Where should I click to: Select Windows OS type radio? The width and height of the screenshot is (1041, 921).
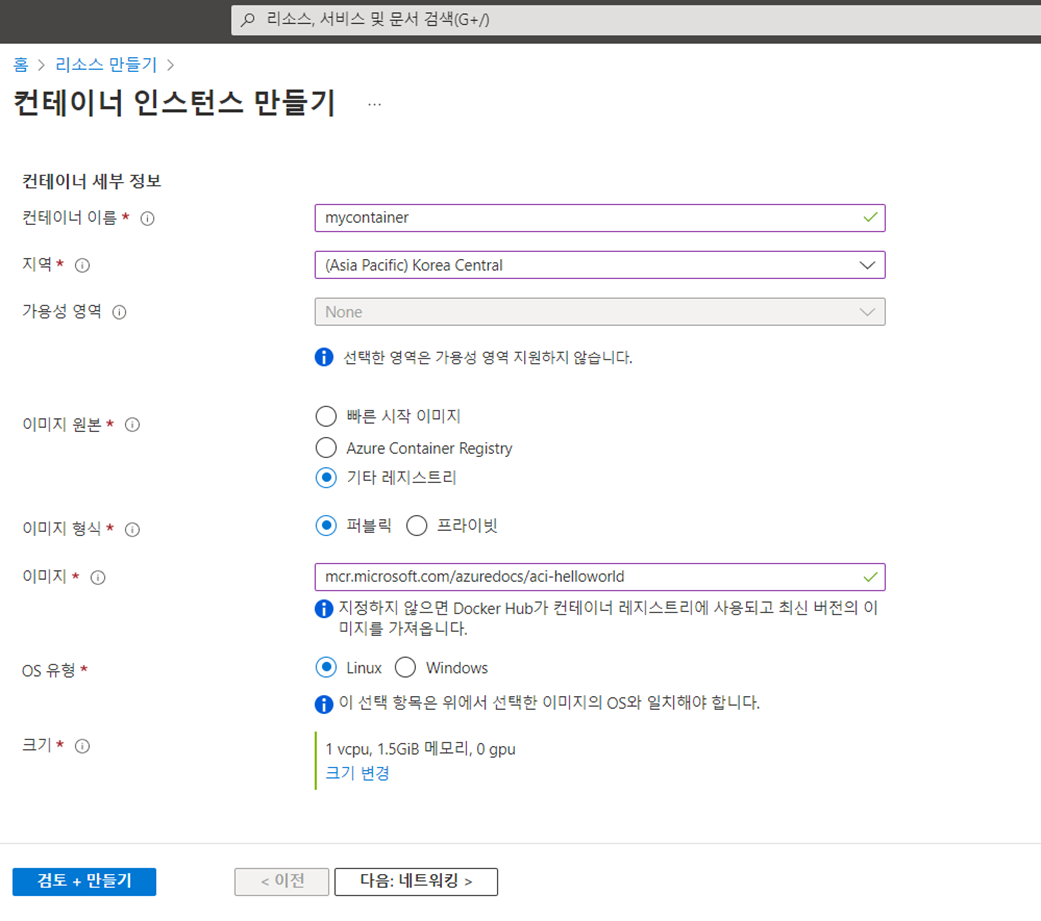[x=406, y=667]
